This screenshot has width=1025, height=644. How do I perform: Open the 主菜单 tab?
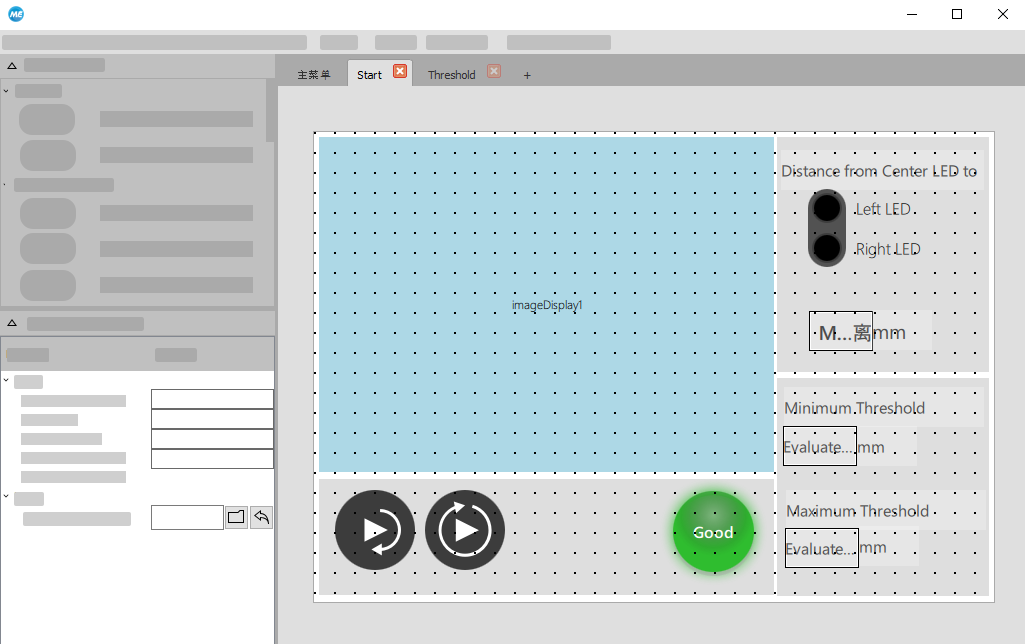[313, 75]
